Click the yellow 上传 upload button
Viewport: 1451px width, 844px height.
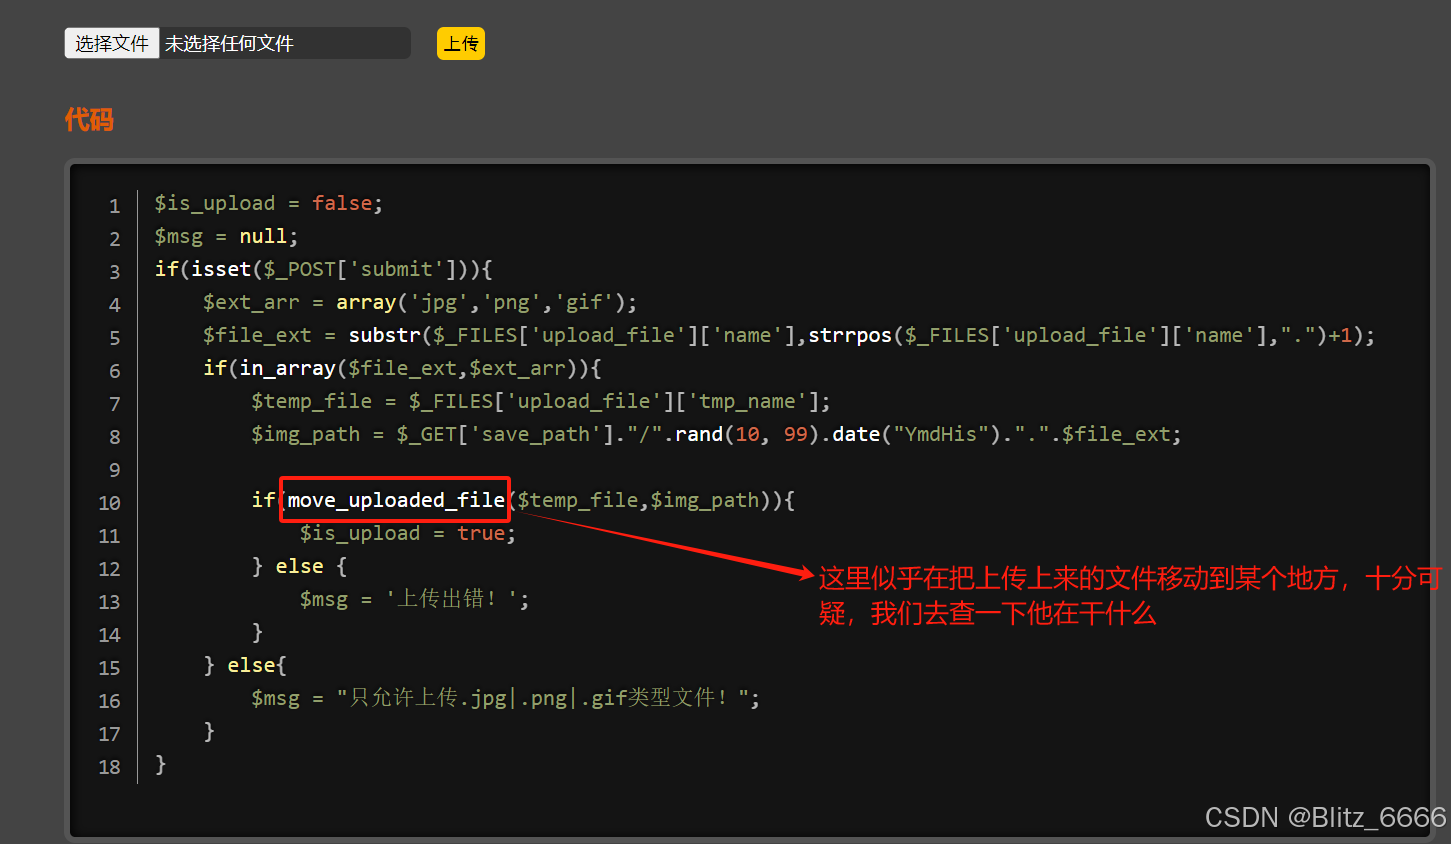click(x=461, y=43)
